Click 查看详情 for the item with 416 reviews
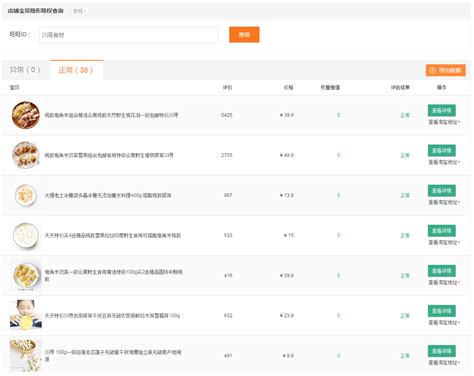Viewport: 474px width, 376px height. tap(442, 271)
